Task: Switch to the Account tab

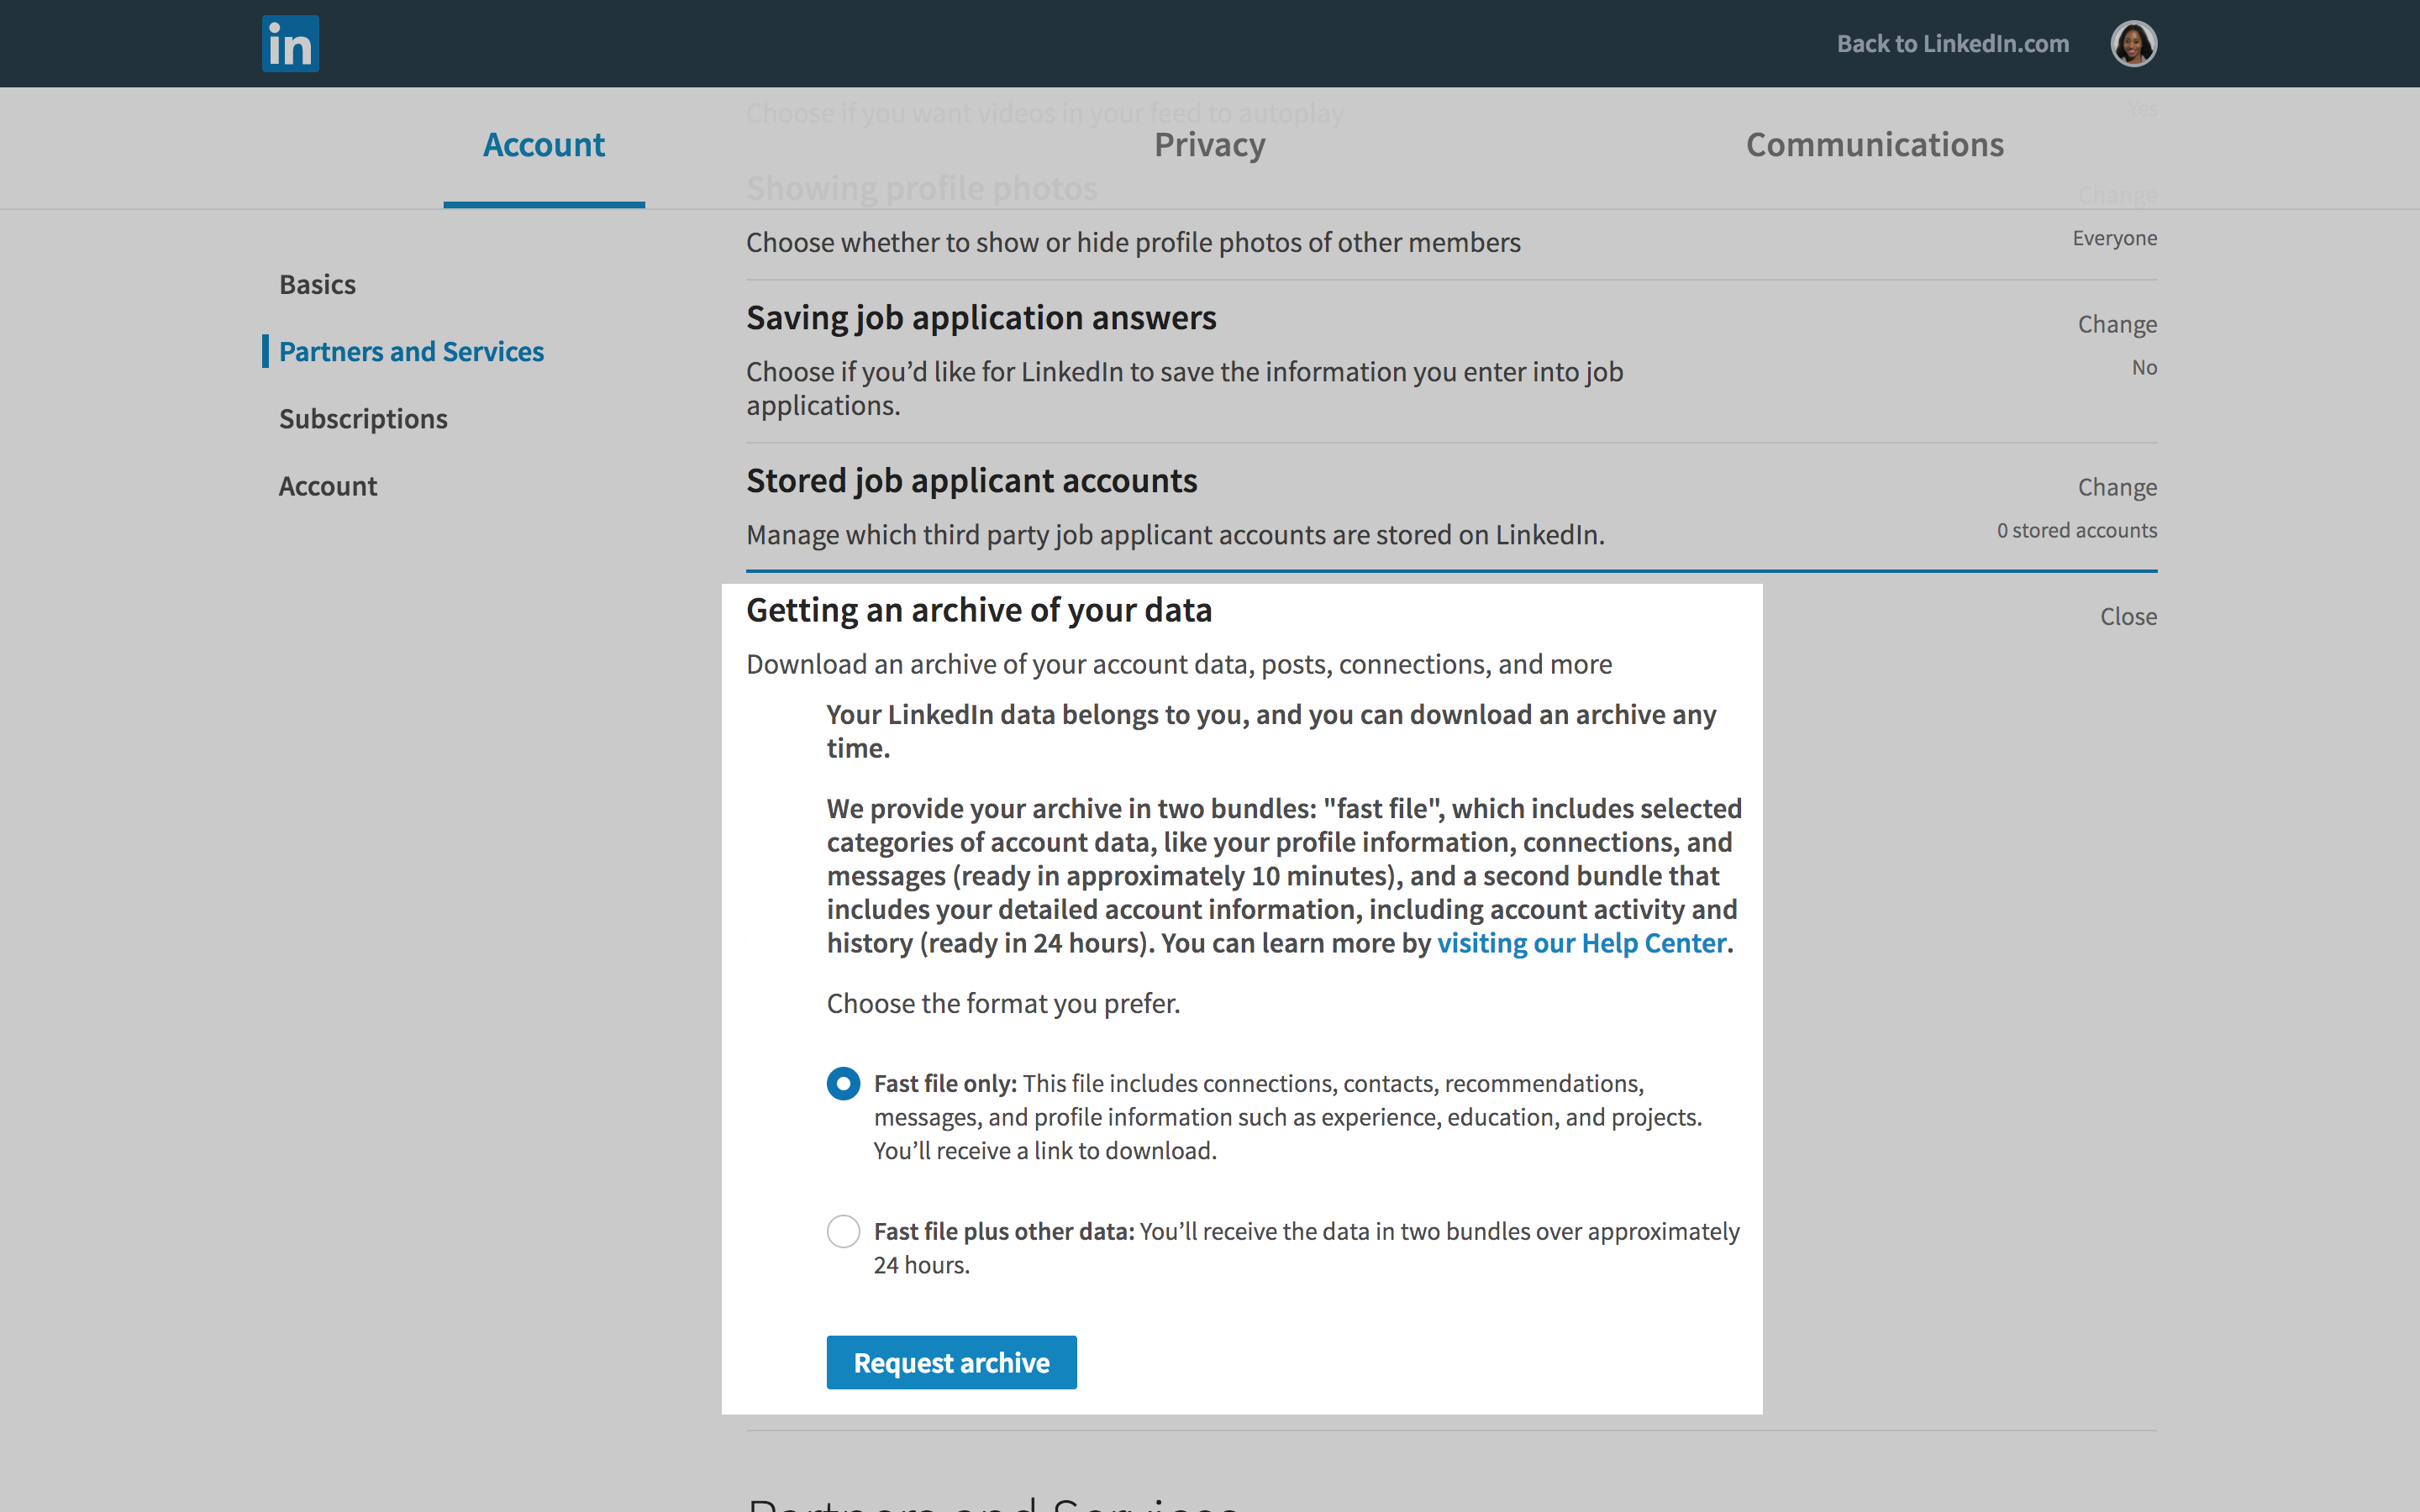Action: [544, 145]
